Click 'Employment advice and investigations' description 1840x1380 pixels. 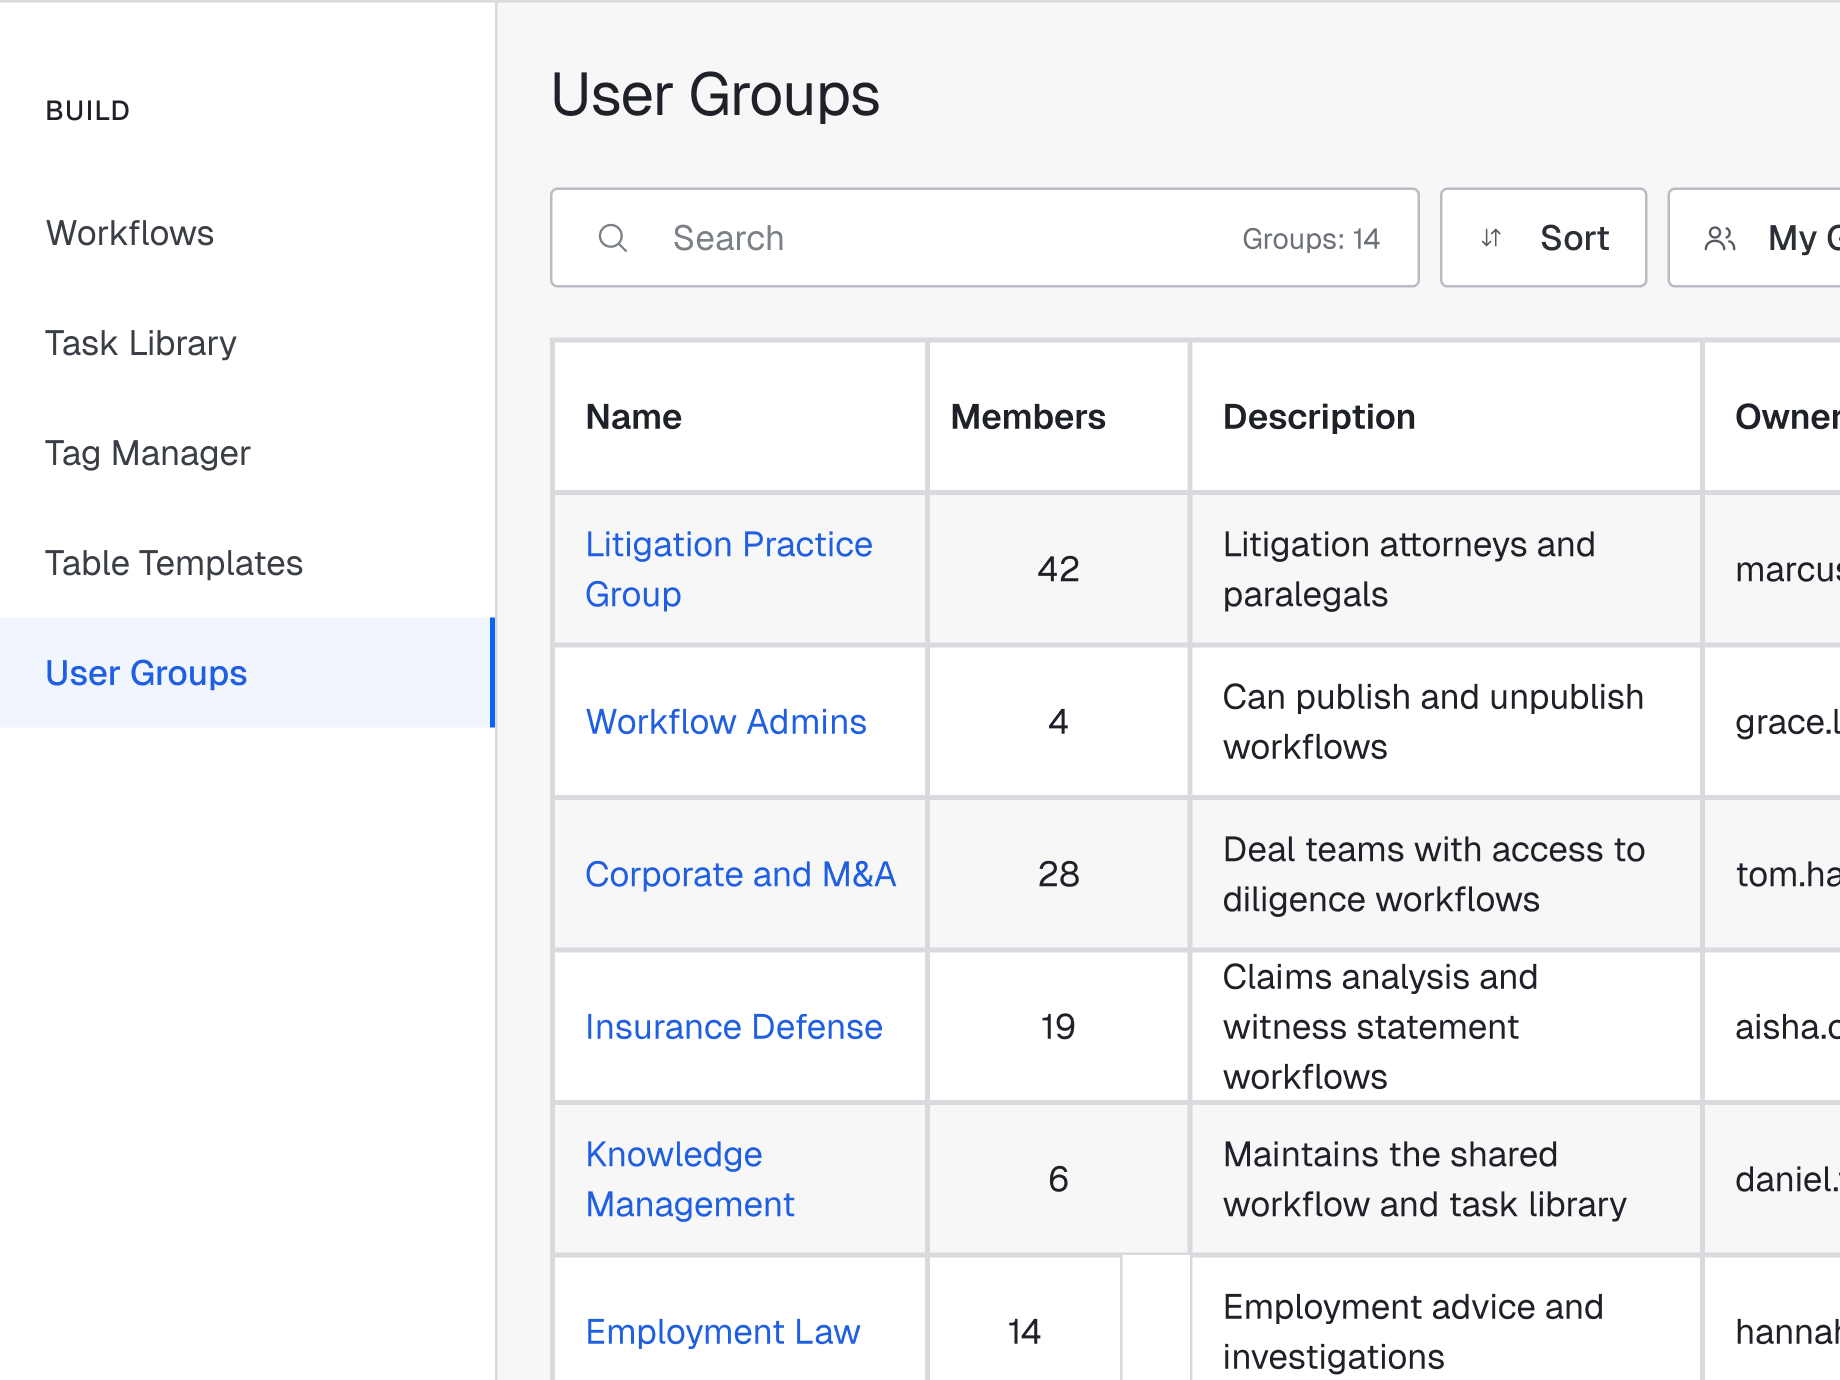[x=1413, y=1332]
